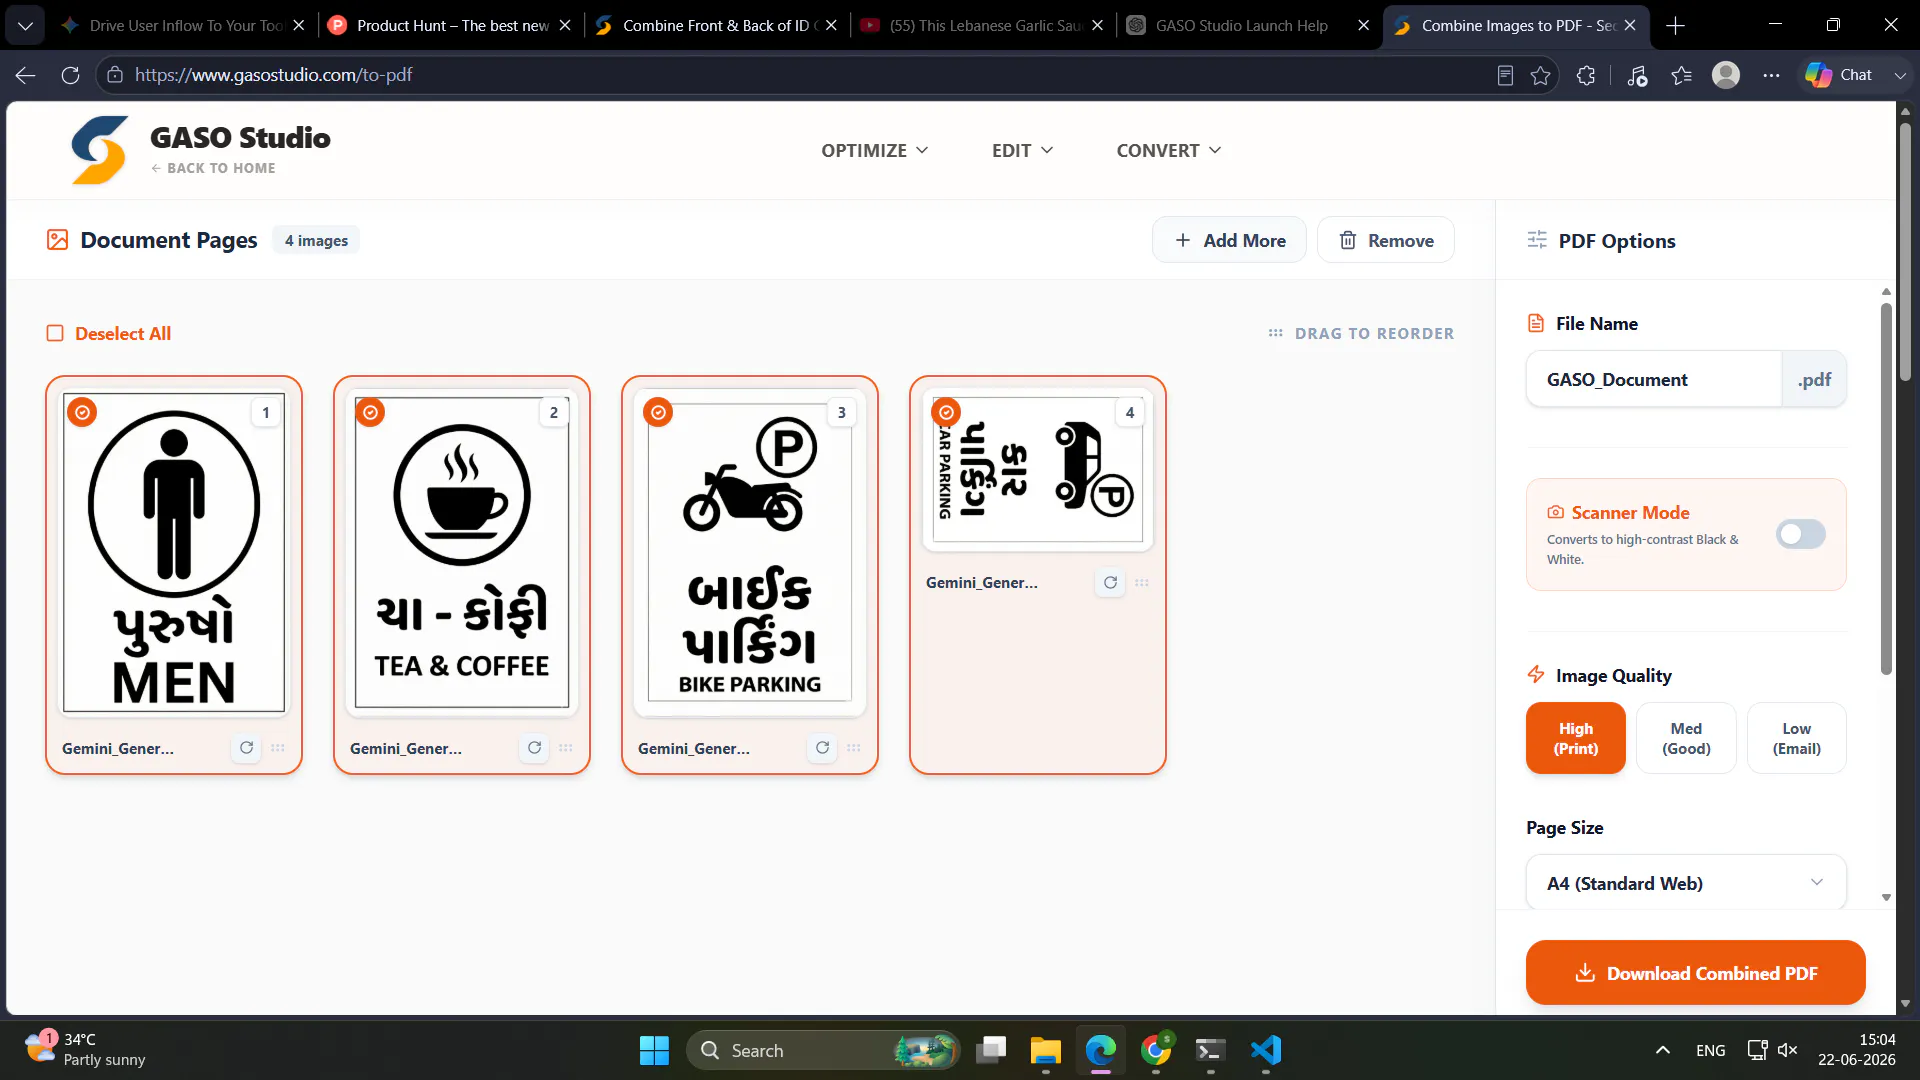Viewport: 1920px width, 1080px height.
Task: Open immersive reader view icon
Action: (1505, 75)
